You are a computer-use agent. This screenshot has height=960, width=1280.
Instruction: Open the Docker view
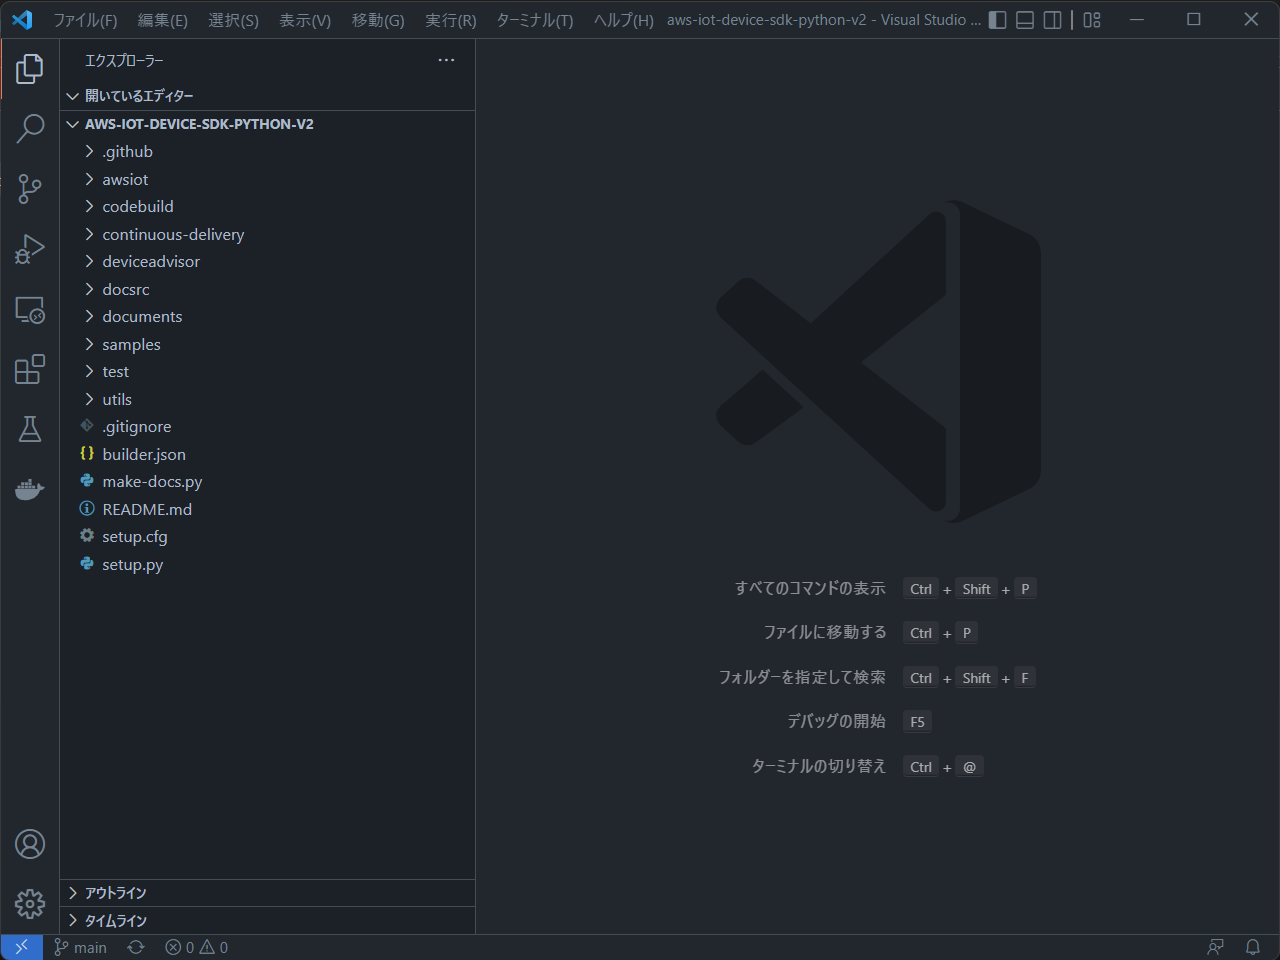30,489
